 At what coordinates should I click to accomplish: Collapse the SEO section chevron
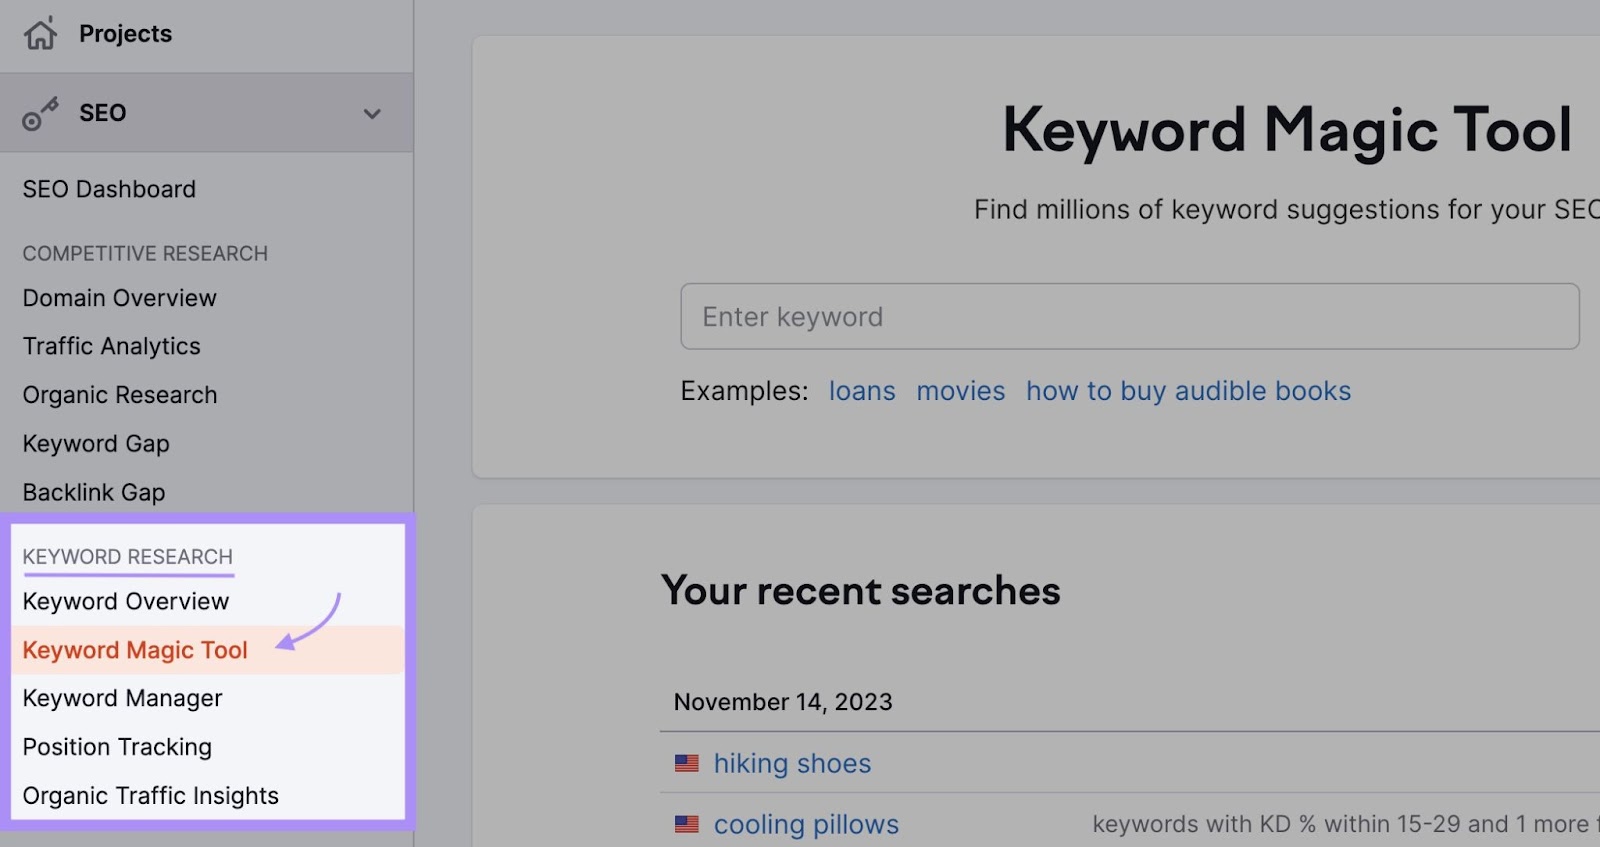(372, 114)
